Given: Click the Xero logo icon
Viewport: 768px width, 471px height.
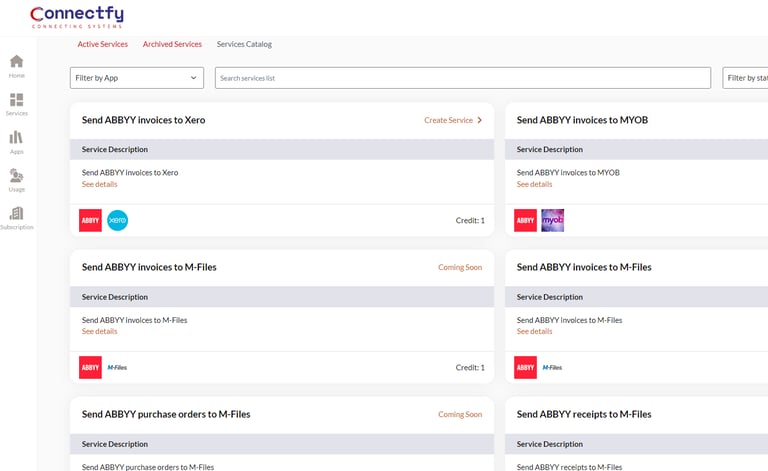Looking at the screenshot, I should [x=118, y=220].
